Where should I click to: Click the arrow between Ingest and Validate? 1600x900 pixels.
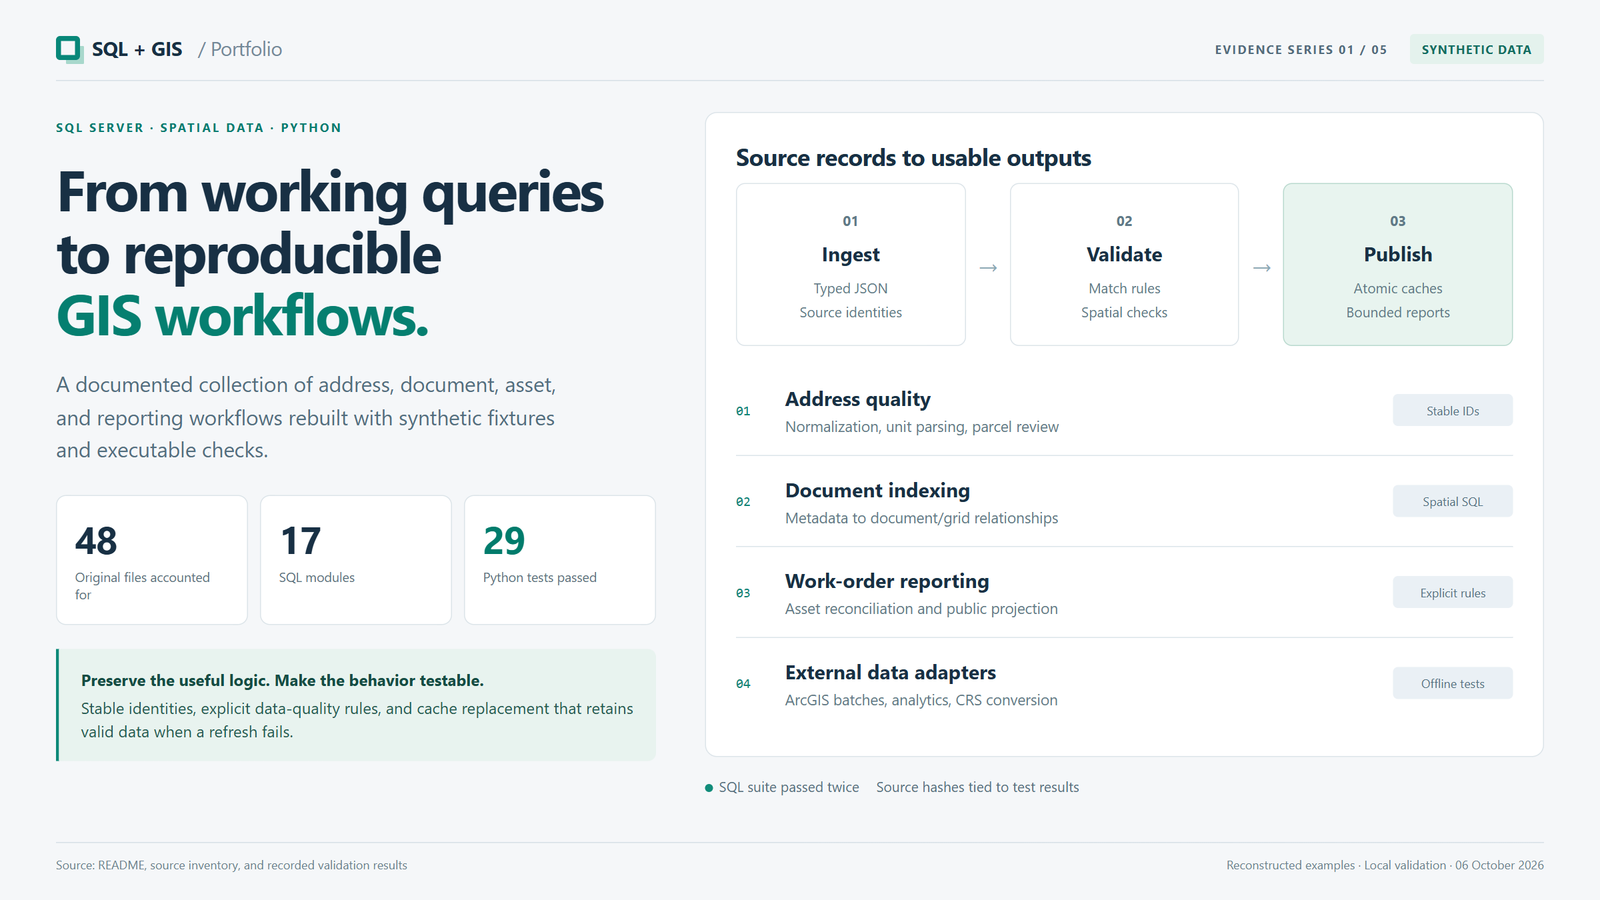coord(988,268)
